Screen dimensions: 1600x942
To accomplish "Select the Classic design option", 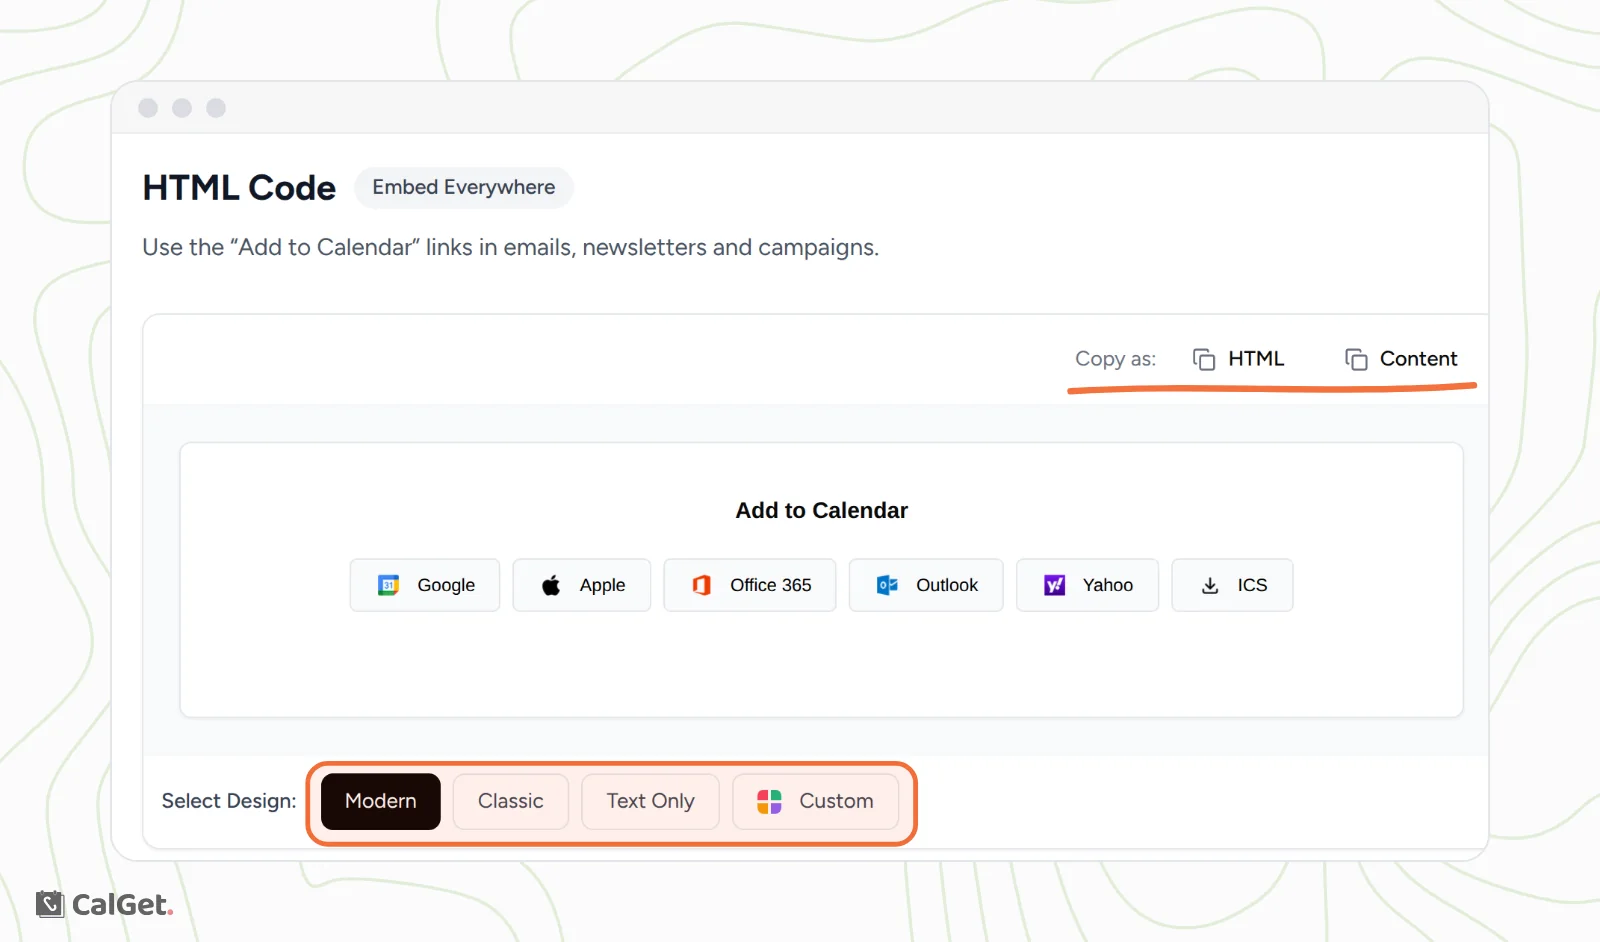I will tap(511, 801).
